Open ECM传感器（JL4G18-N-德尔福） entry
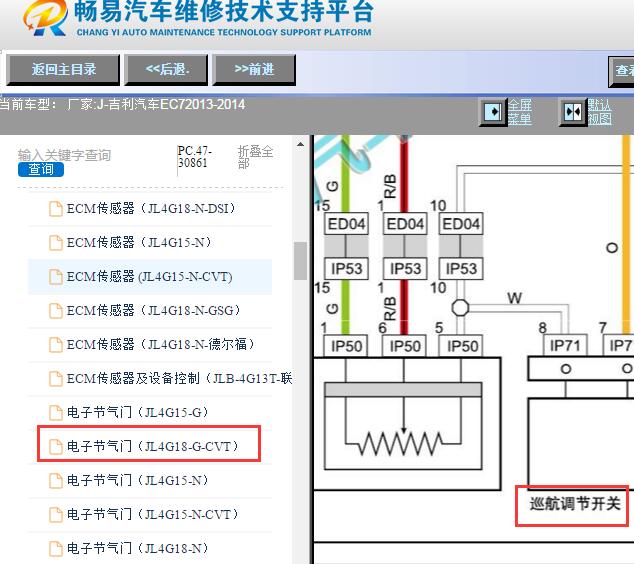The width and height of the screenshot is (634, 564). (161, 344)
